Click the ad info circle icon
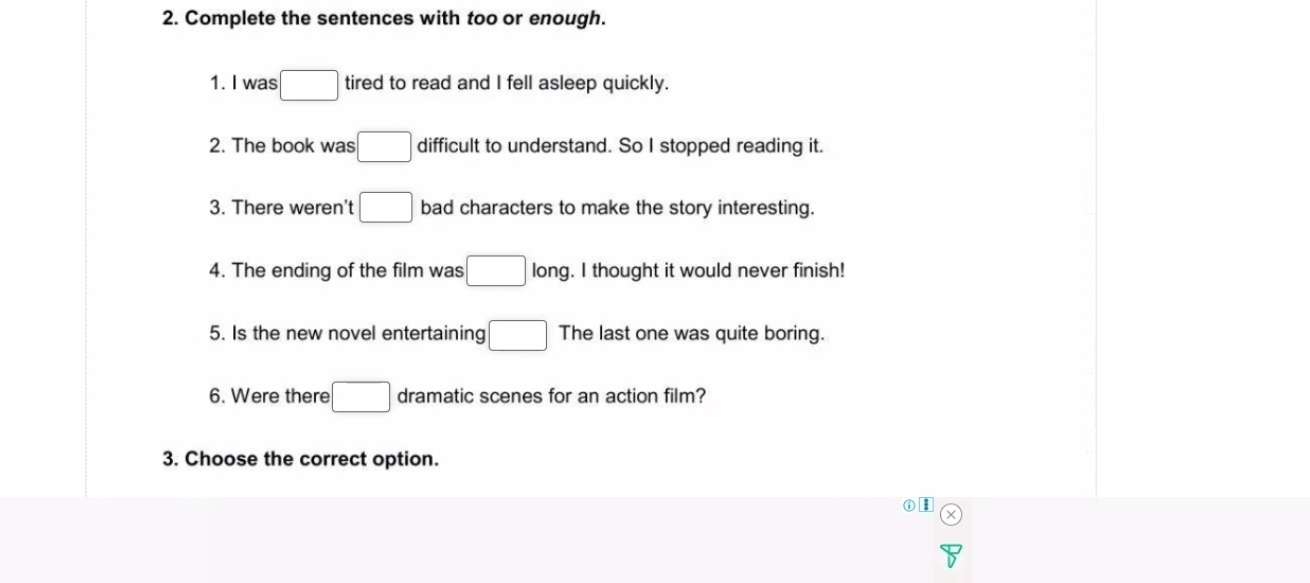Image resolution: width=1310 pixels, height=583 pixels. click(908, 506)
